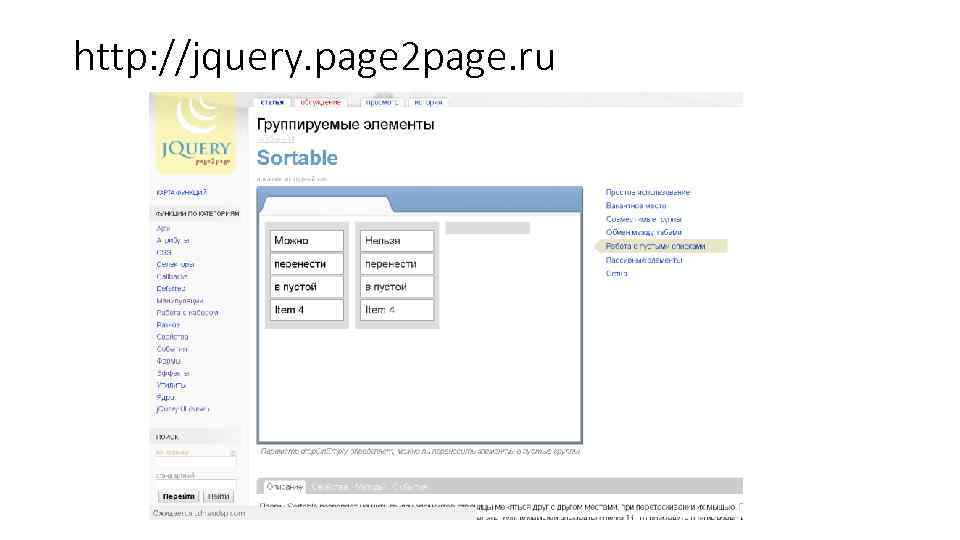Open 'jQuery UI' sidebar link
The width and height of the screenshot is (960, 540).
point(182,409)
